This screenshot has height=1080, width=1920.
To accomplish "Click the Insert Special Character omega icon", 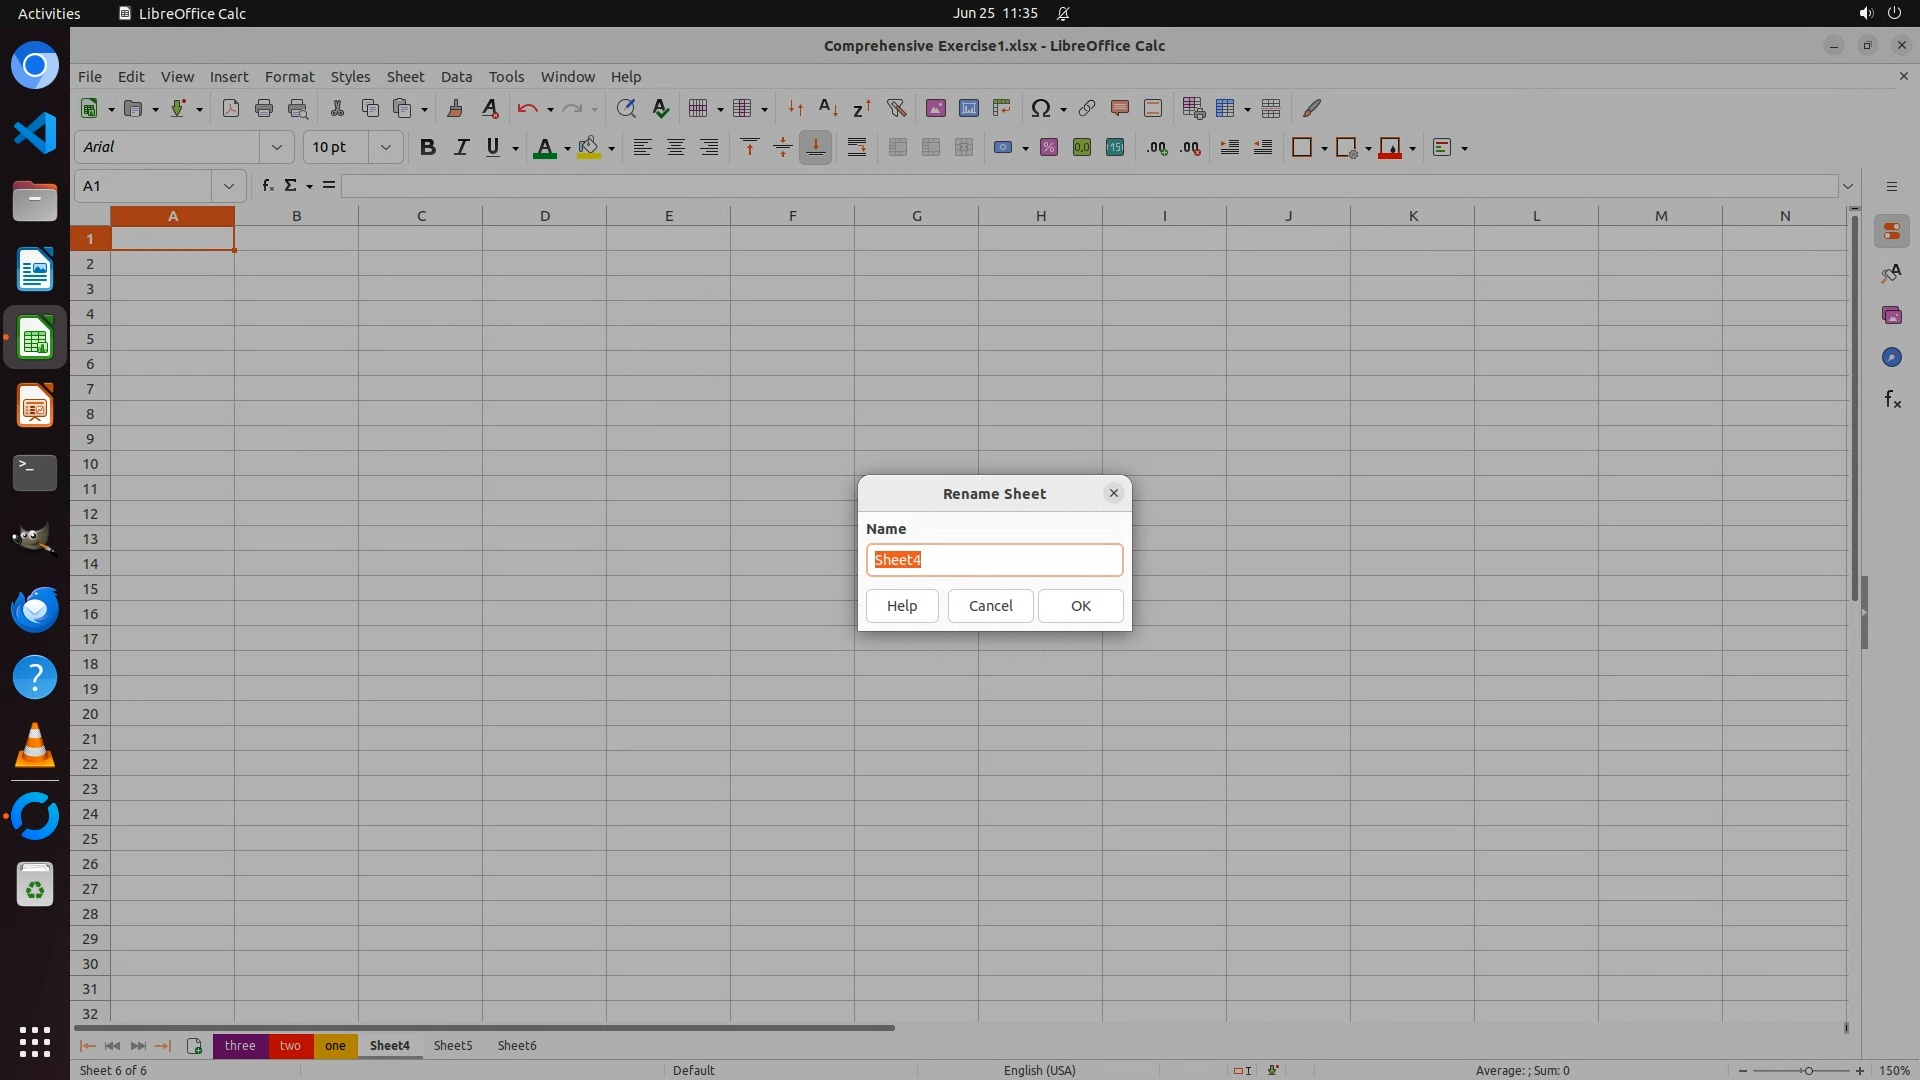I will 1040,108.
